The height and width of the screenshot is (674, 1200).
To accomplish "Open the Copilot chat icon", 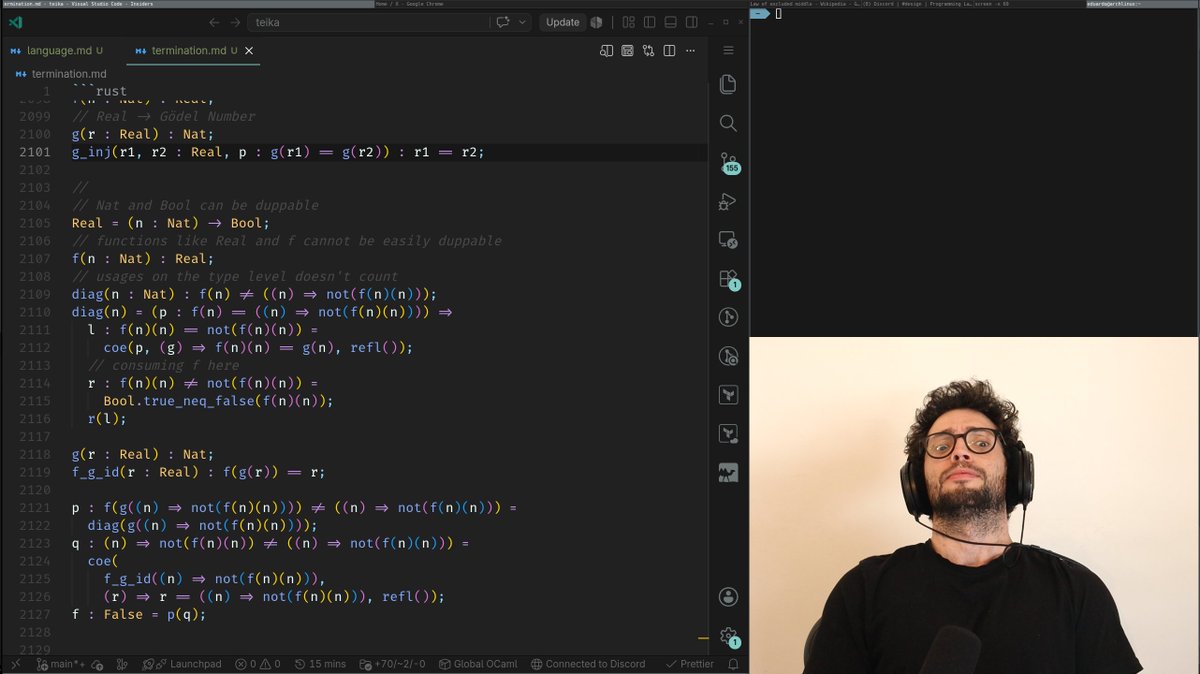I will point(503,22).
